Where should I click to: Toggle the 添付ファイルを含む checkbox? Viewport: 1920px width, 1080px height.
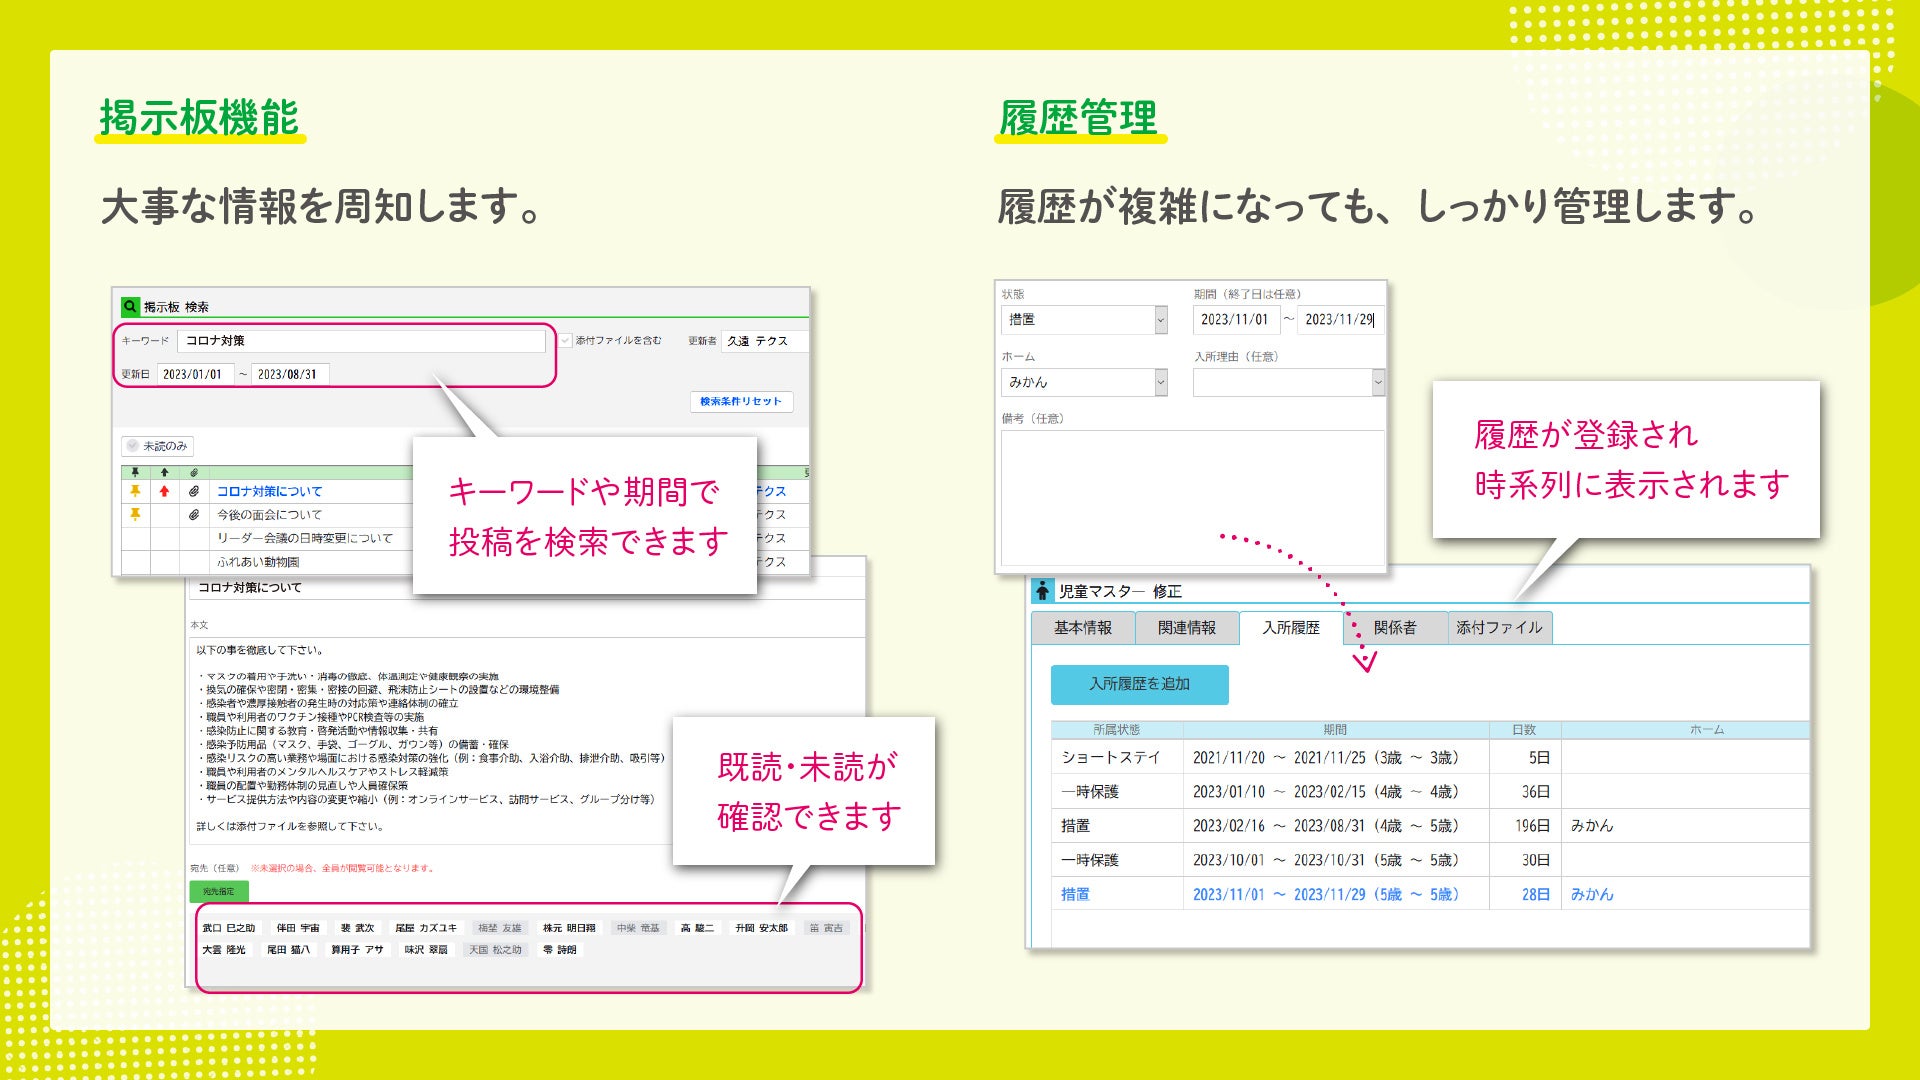[566, 341]
